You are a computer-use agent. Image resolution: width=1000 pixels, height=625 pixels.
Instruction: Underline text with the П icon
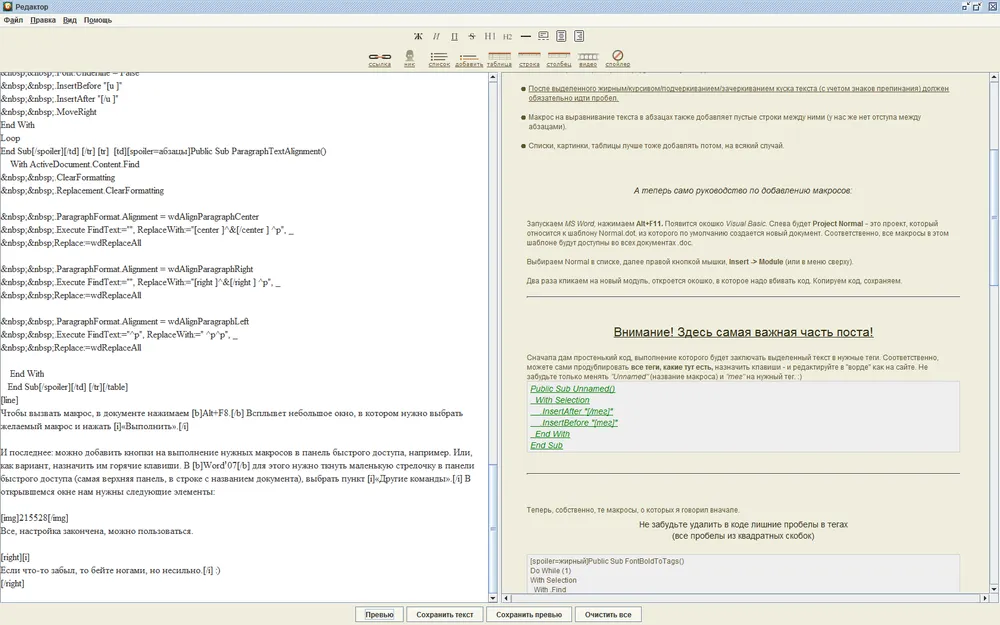click(454, 36)
